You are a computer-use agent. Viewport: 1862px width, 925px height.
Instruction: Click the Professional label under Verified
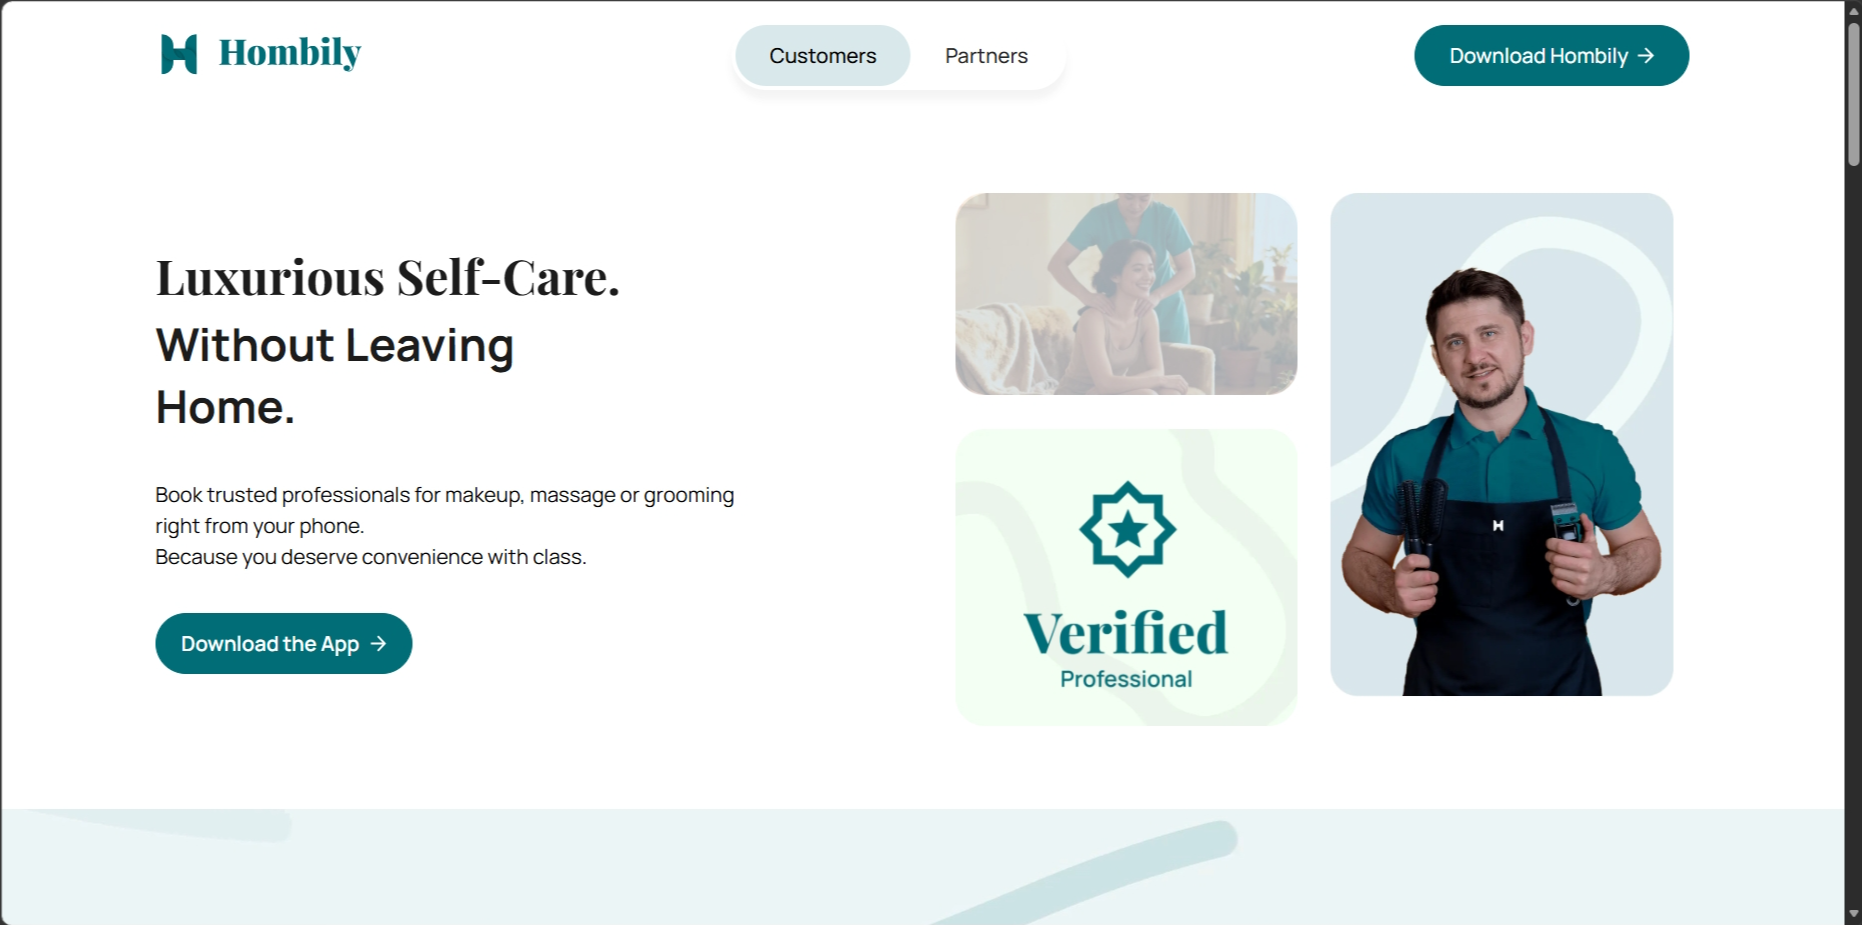[x=1126, y=679]
